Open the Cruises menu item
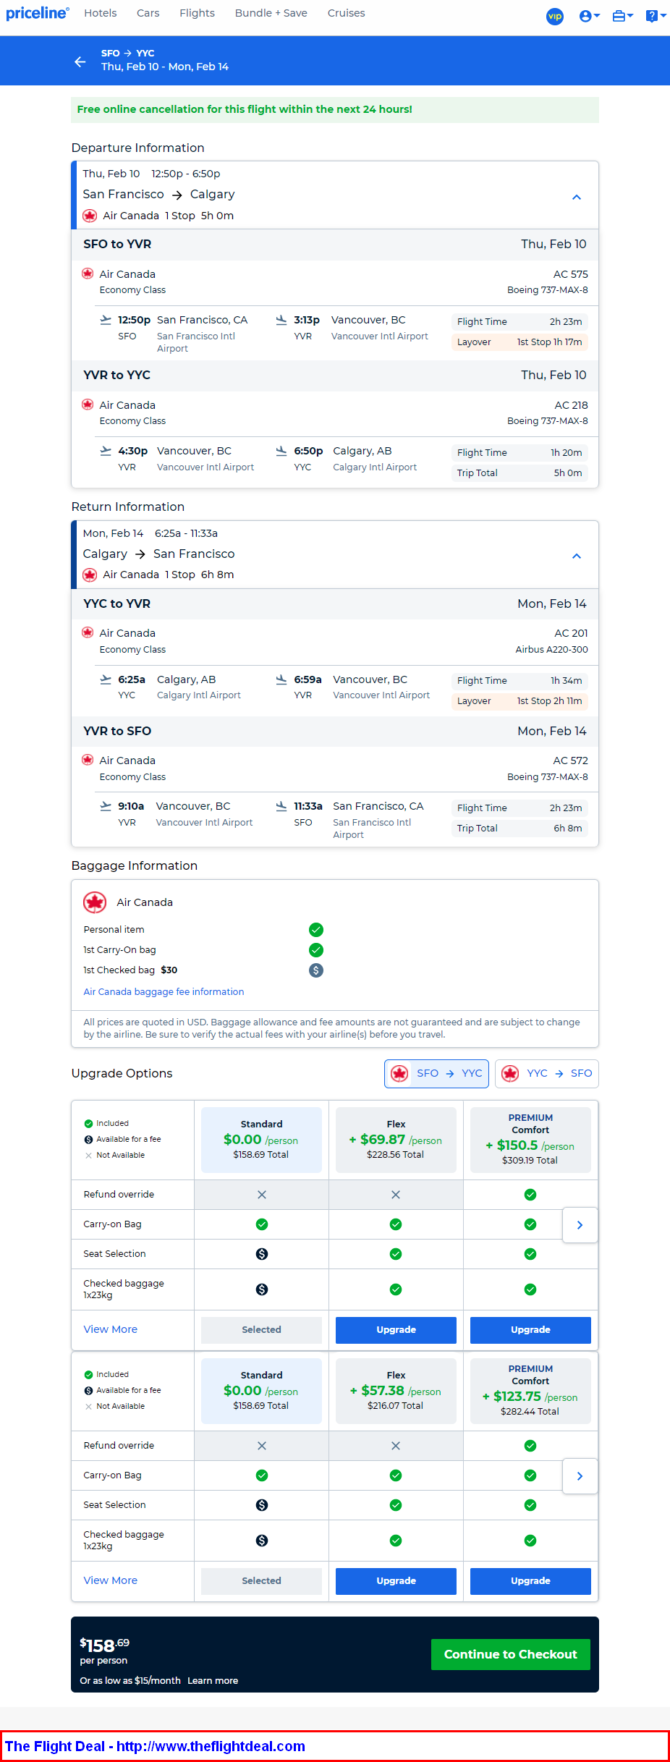Screen dimensions: 670x1762 point(346,13)
